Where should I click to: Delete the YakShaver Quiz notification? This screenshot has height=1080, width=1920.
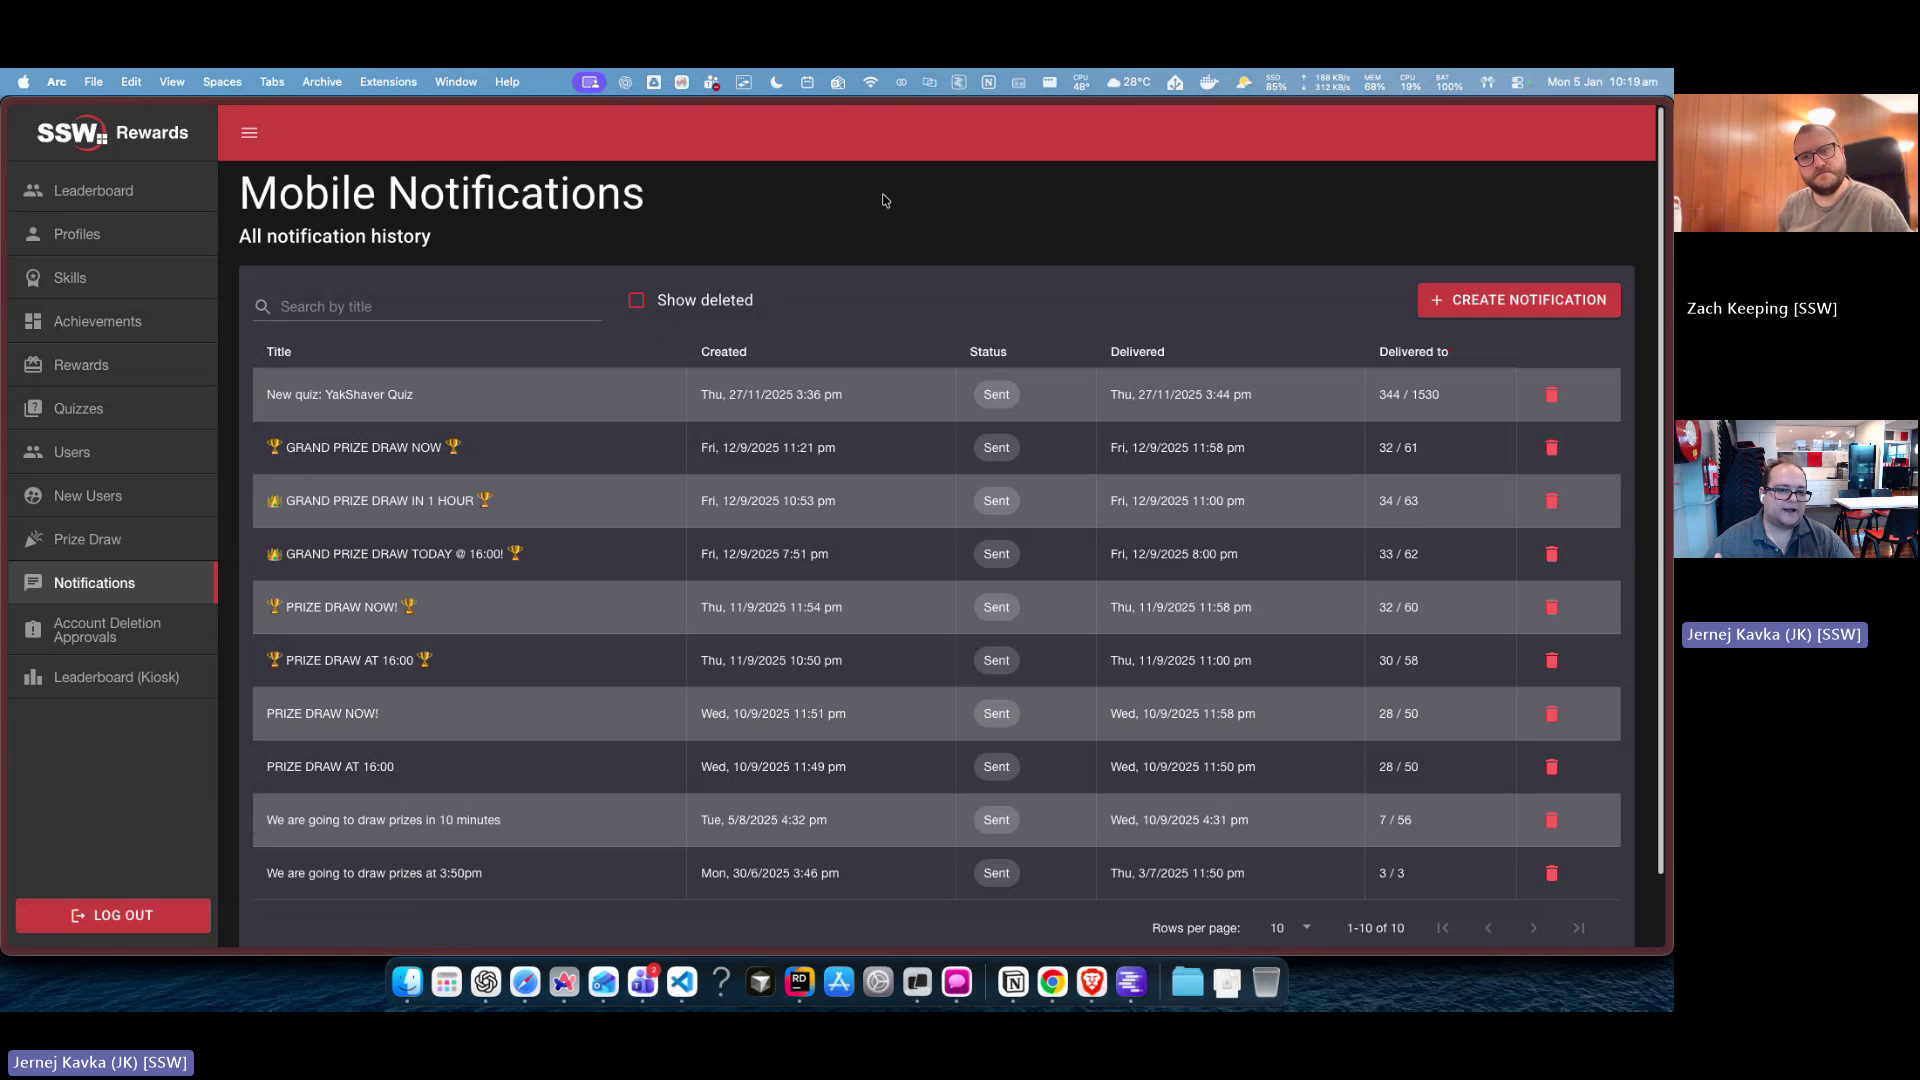coord(1552,394)
